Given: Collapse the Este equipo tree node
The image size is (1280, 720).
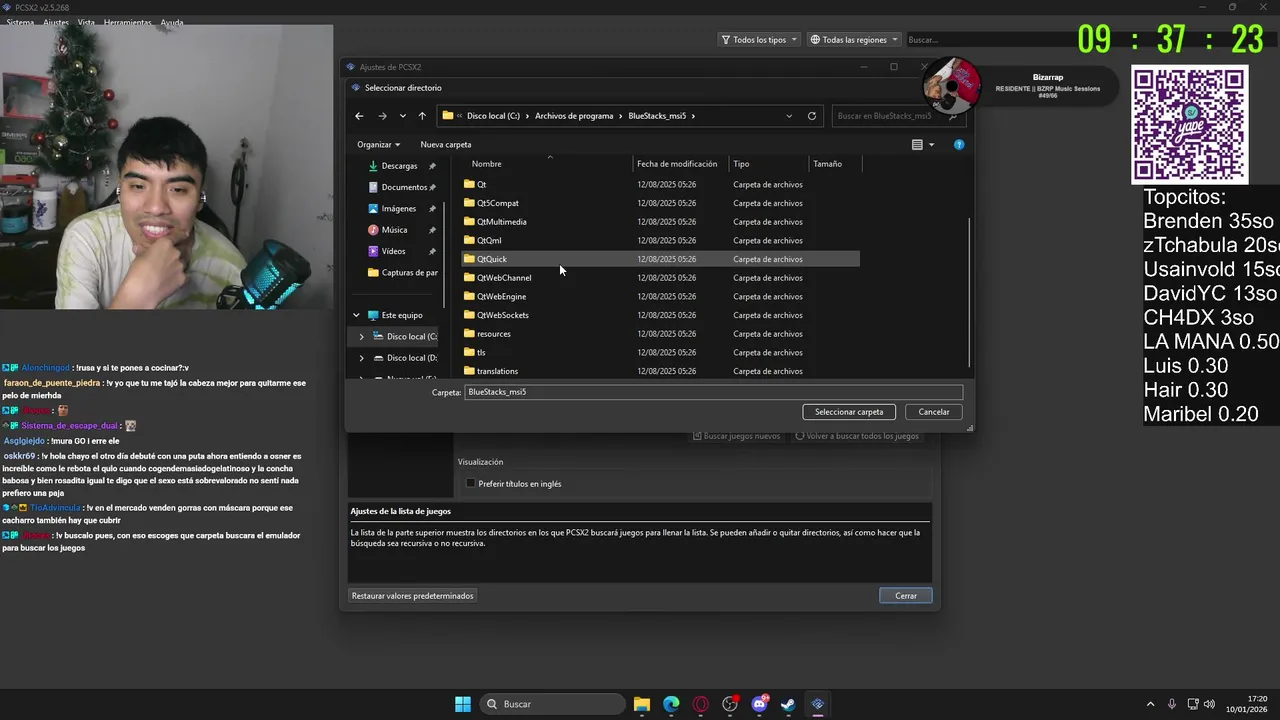Looking at the screenshot, I should pyautogui.click(x=356, y=315).
